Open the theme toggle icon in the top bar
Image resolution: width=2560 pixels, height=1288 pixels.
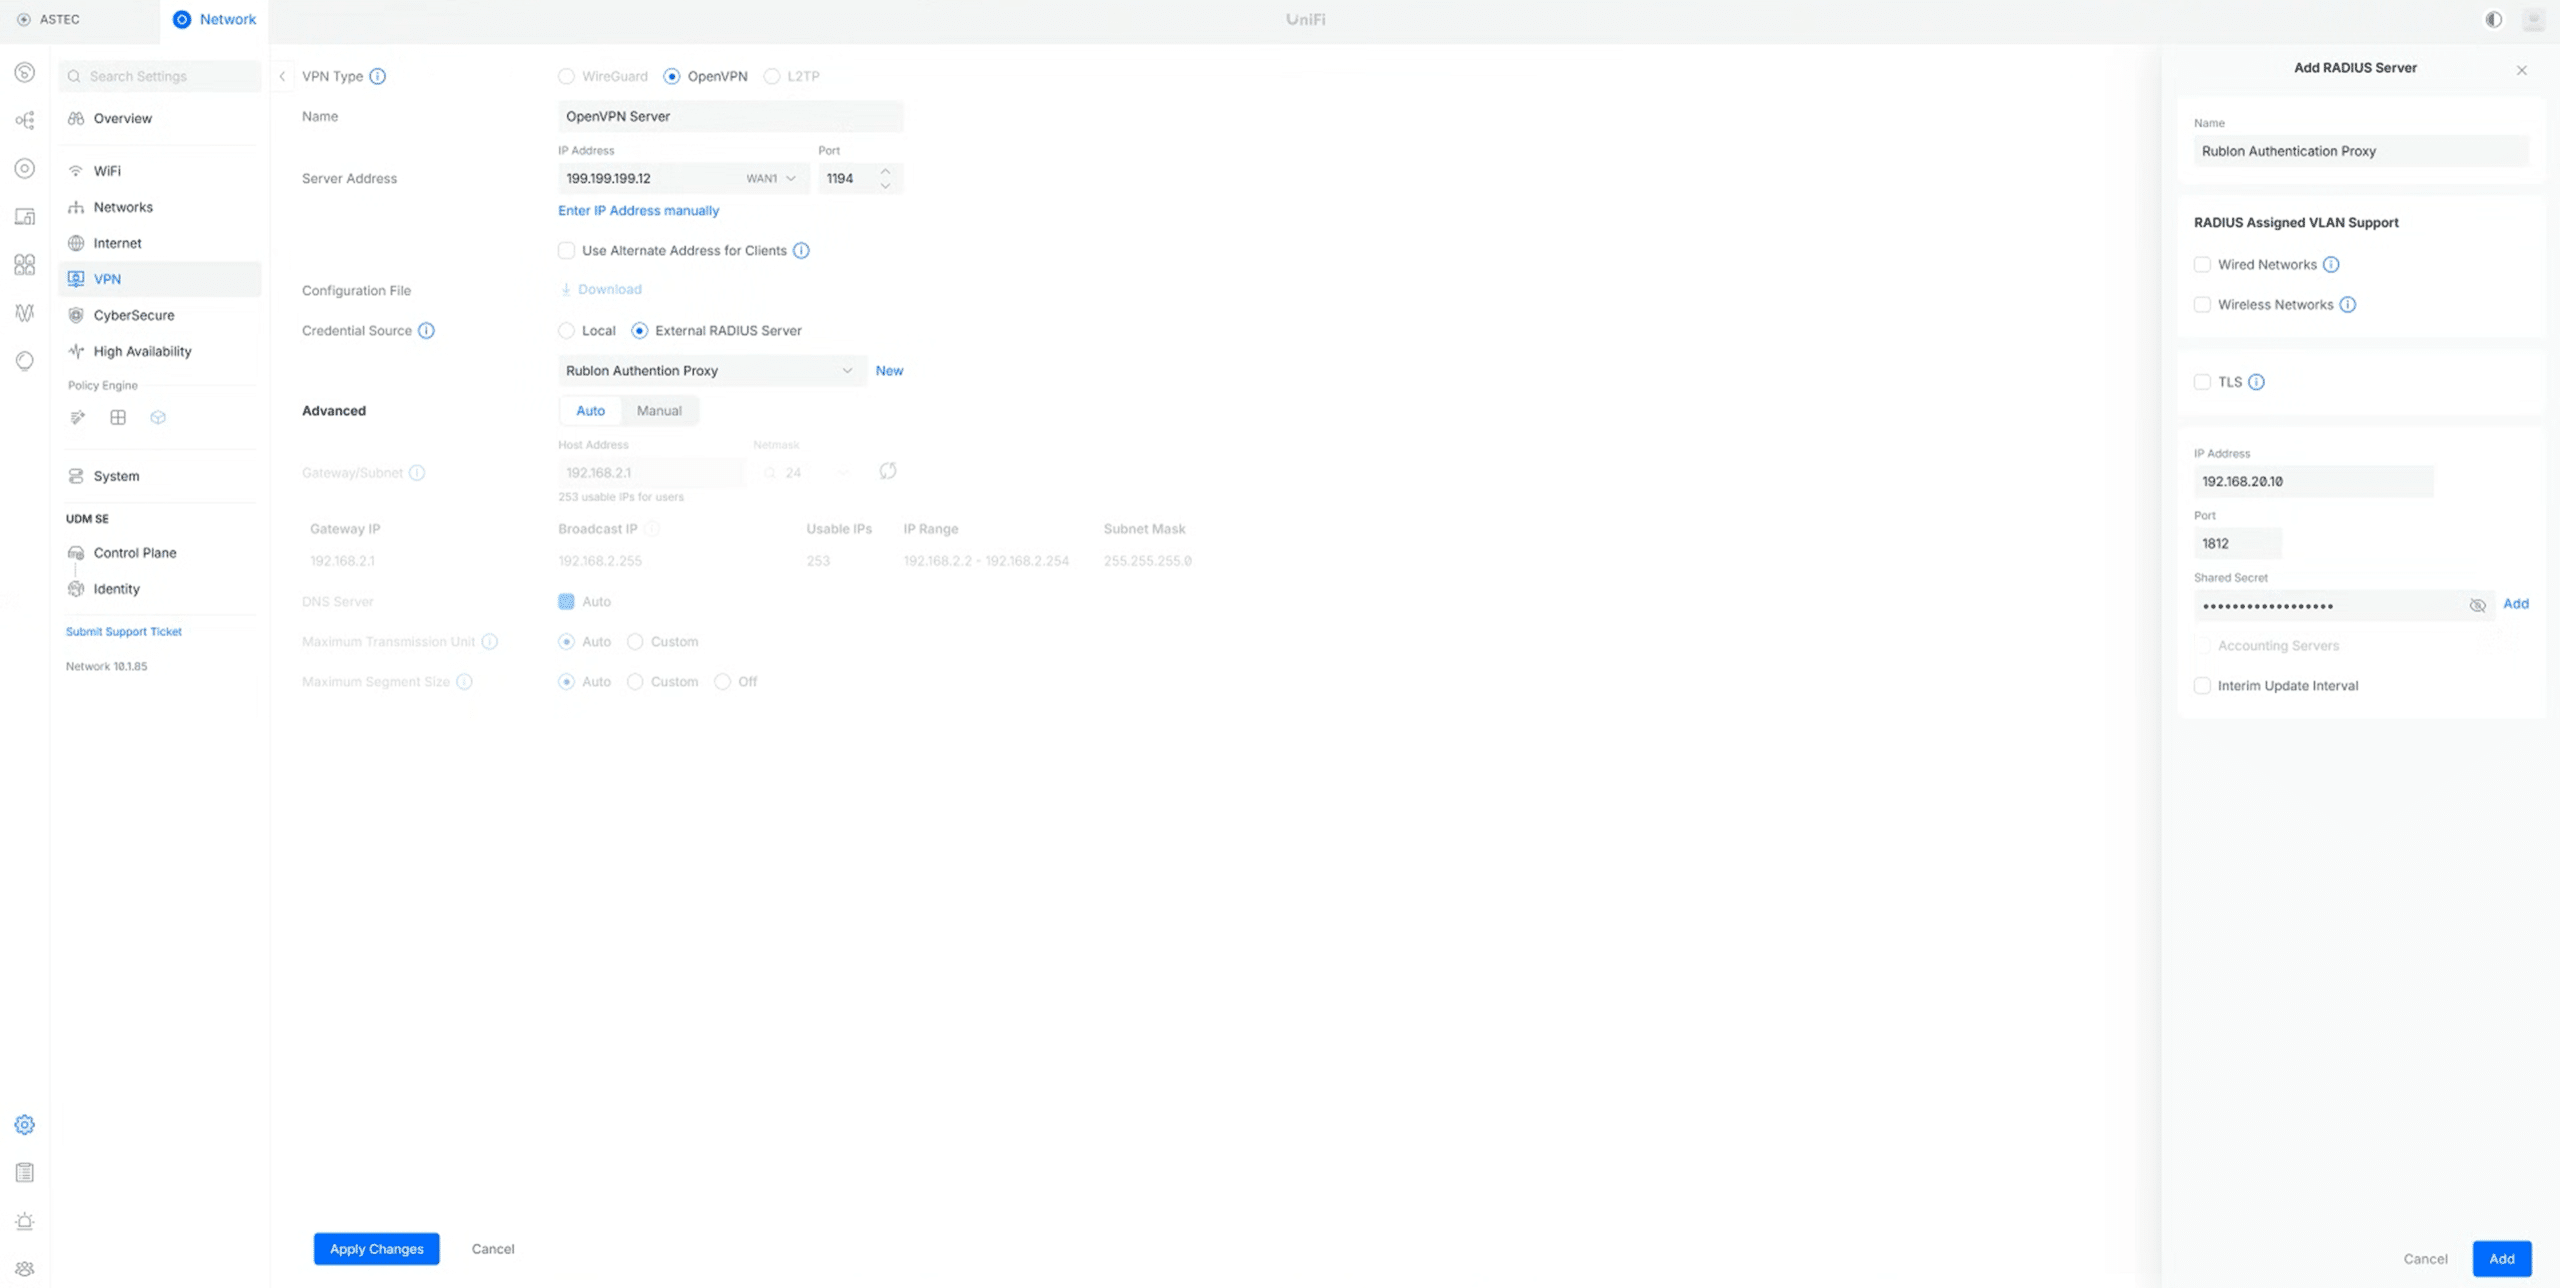[2493, 20]
